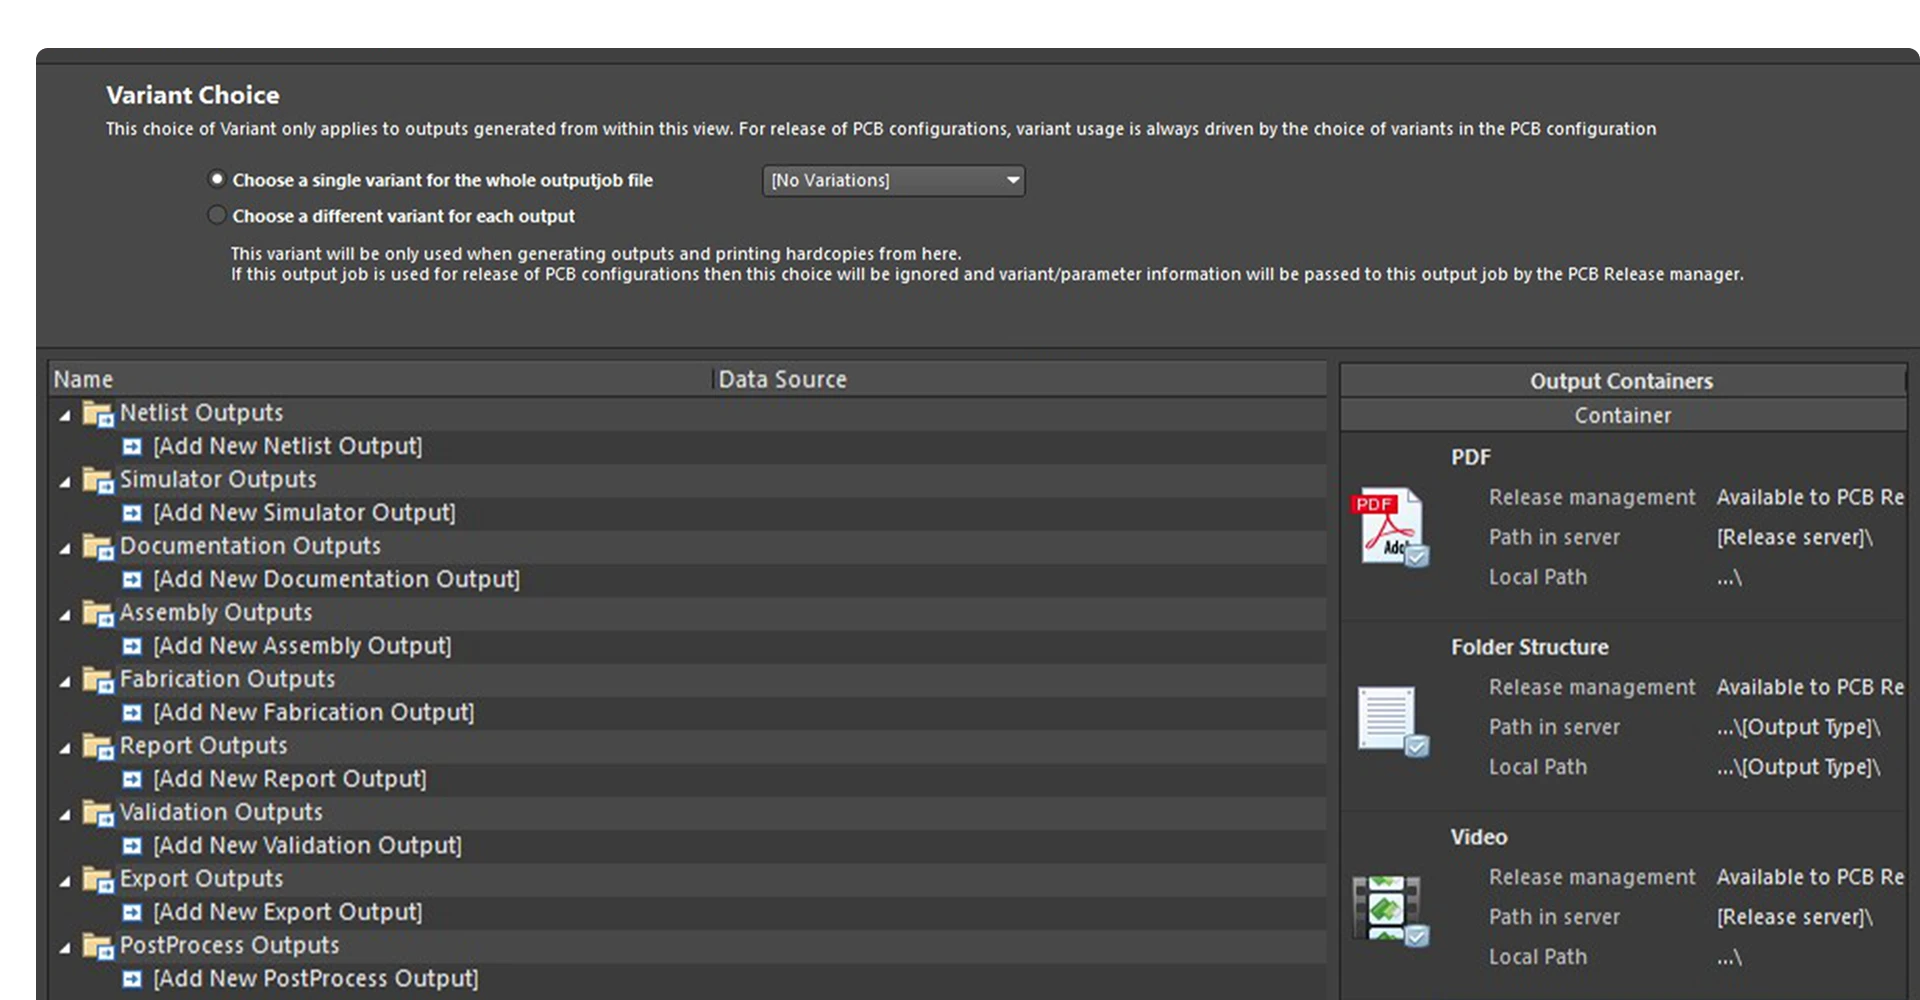The width and height of the screenshot is (1920, 1000).
Task: Collapse the Netlist Outputs group
Action: [x=65, y=414]
